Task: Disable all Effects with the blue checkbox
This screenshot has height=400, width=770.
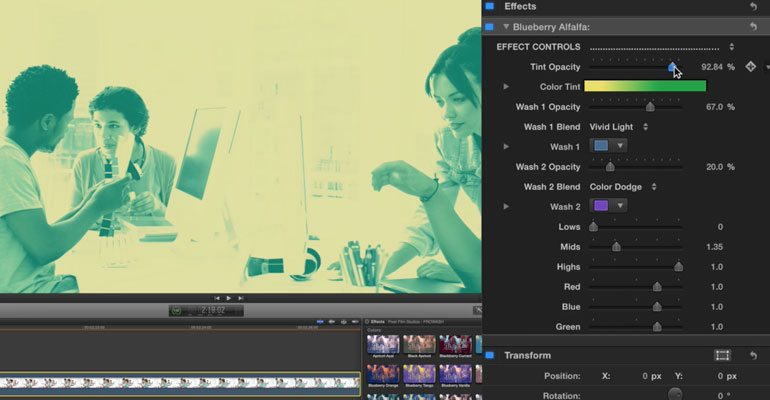Action: coord(489,6)
